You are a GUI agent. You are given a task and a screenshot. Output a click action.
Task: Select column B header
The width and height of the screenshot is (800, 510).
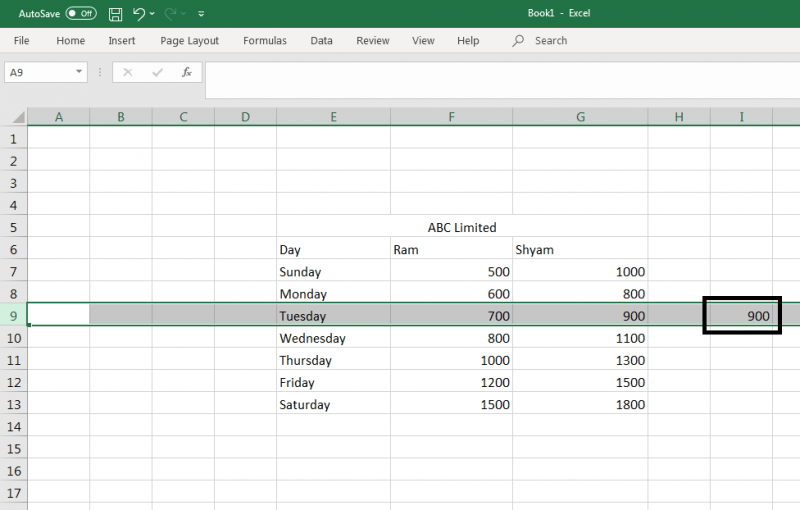121,117
